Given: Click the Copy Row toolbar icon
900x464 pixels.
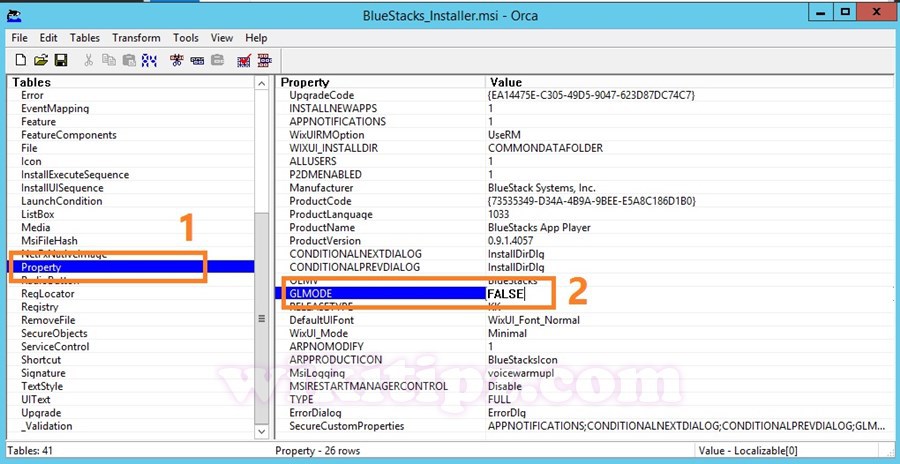Looking at the screenshot, I should [x=197, y=60].
